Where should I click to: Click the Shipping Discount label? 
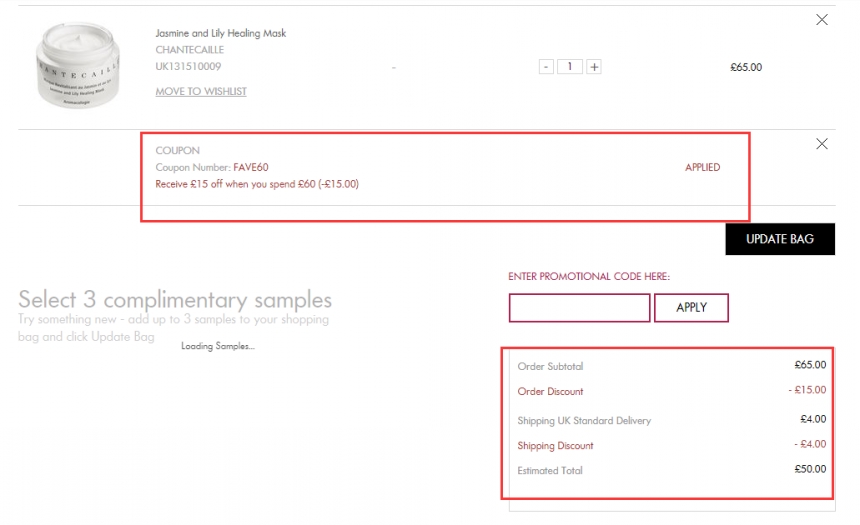coord(555,446)
